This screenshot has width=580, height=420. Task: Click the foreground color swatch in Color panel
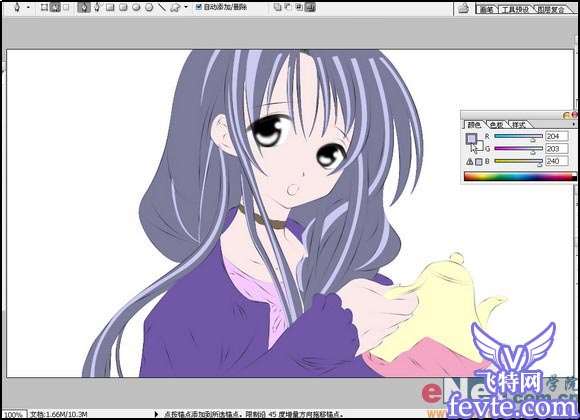click(x=471, y=139)
